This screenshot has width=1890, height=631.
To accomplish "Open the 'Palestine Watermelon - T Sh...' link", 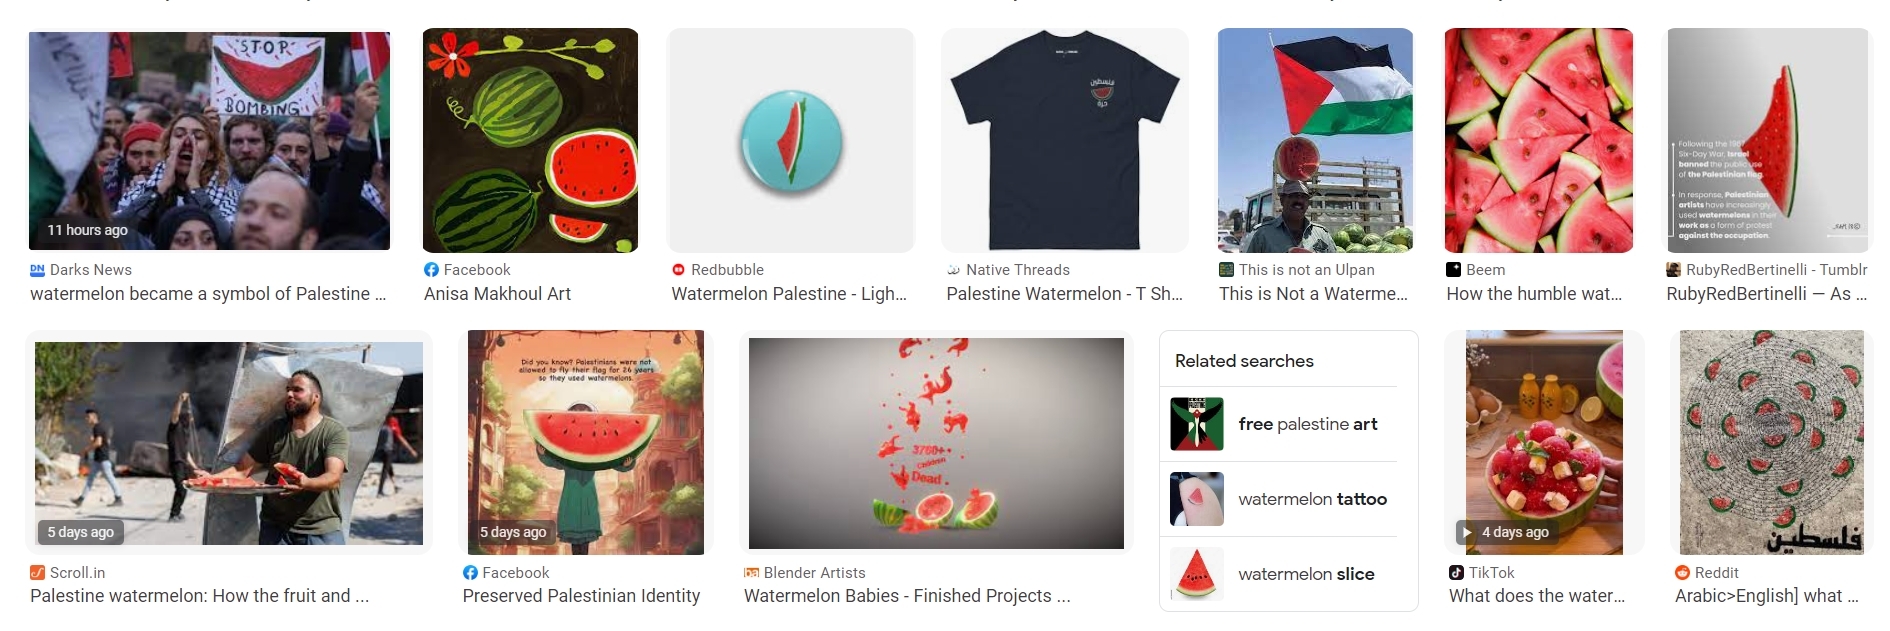I will (x=1064, y=294).
